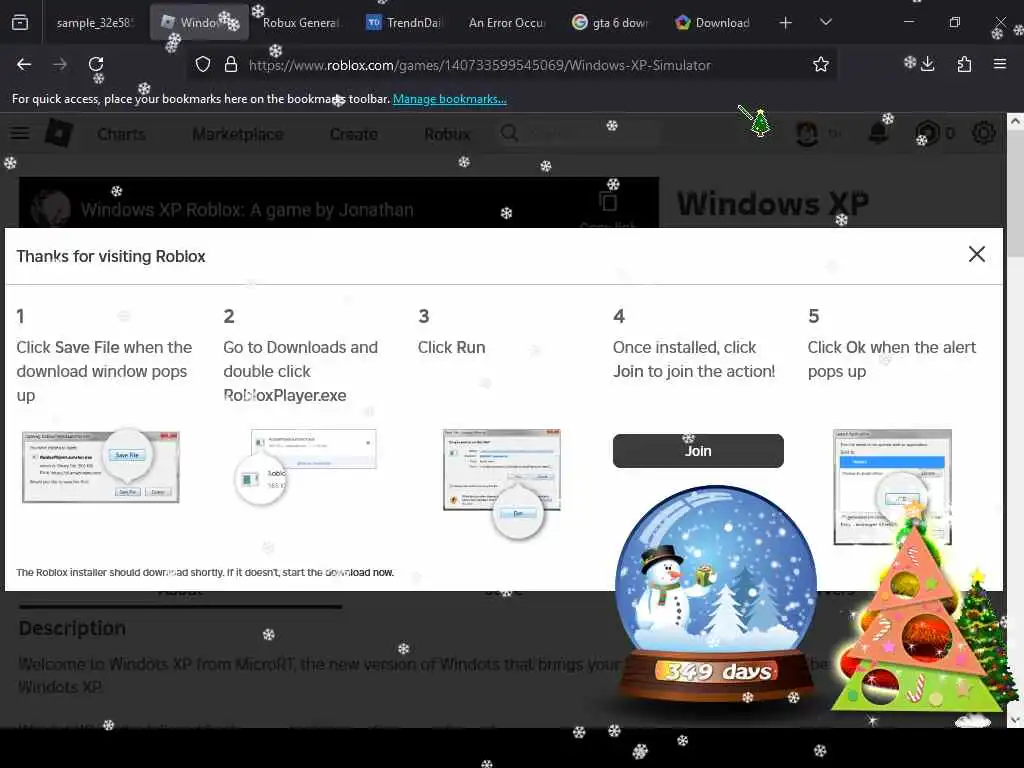Switch to the An Error Occurred tab
Screen dimensions: 1024x768
click(x=507, y=23)
